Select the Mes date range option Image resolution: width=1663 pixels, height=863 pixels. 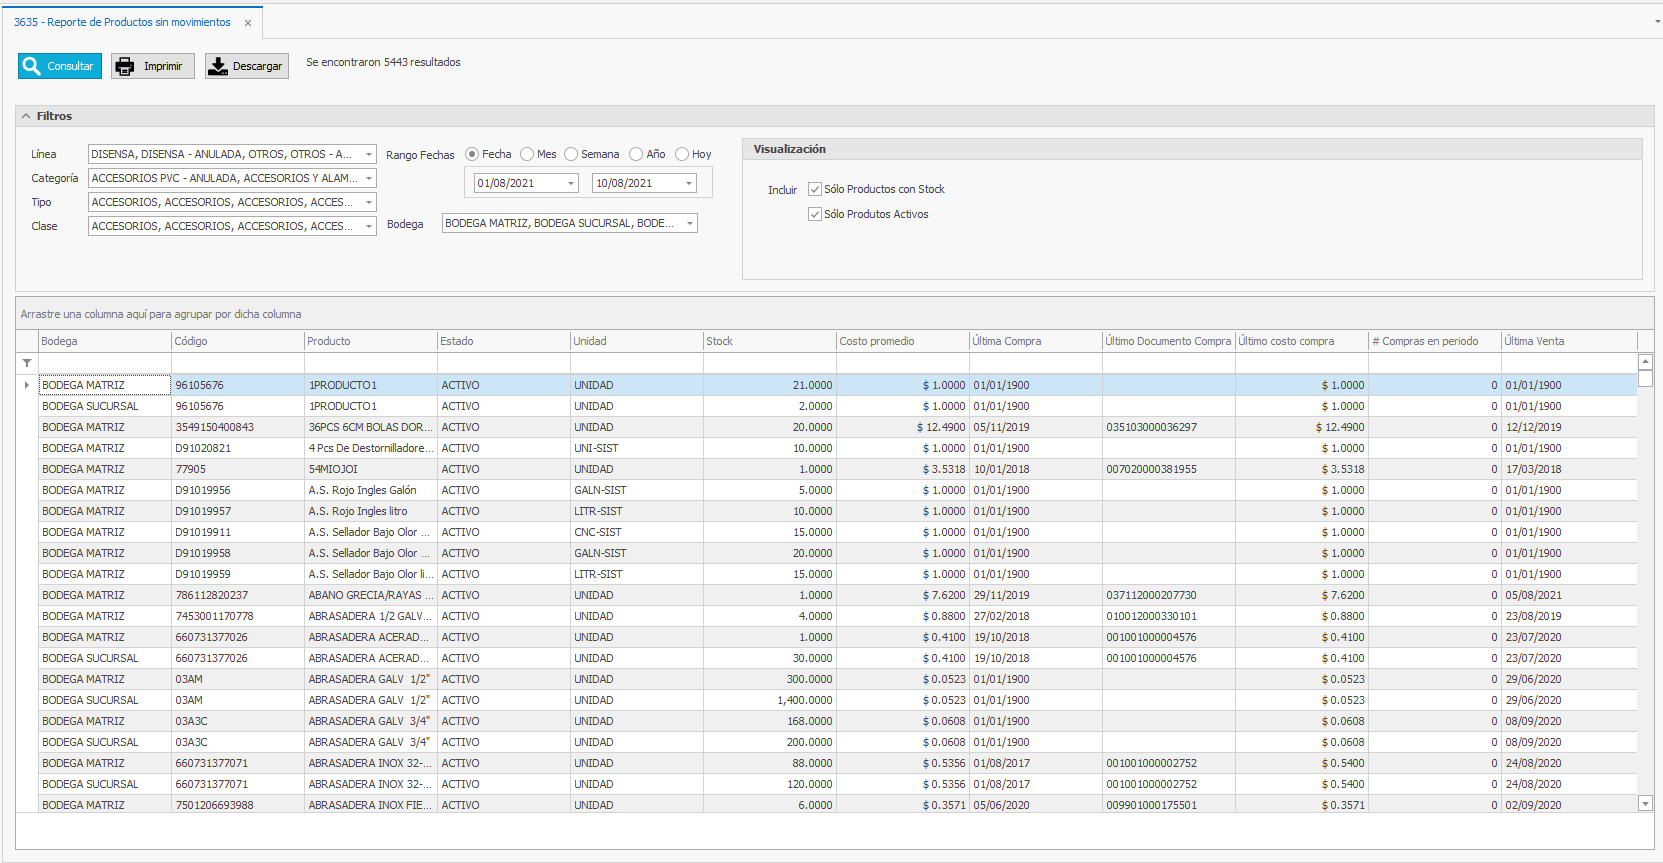527,154
